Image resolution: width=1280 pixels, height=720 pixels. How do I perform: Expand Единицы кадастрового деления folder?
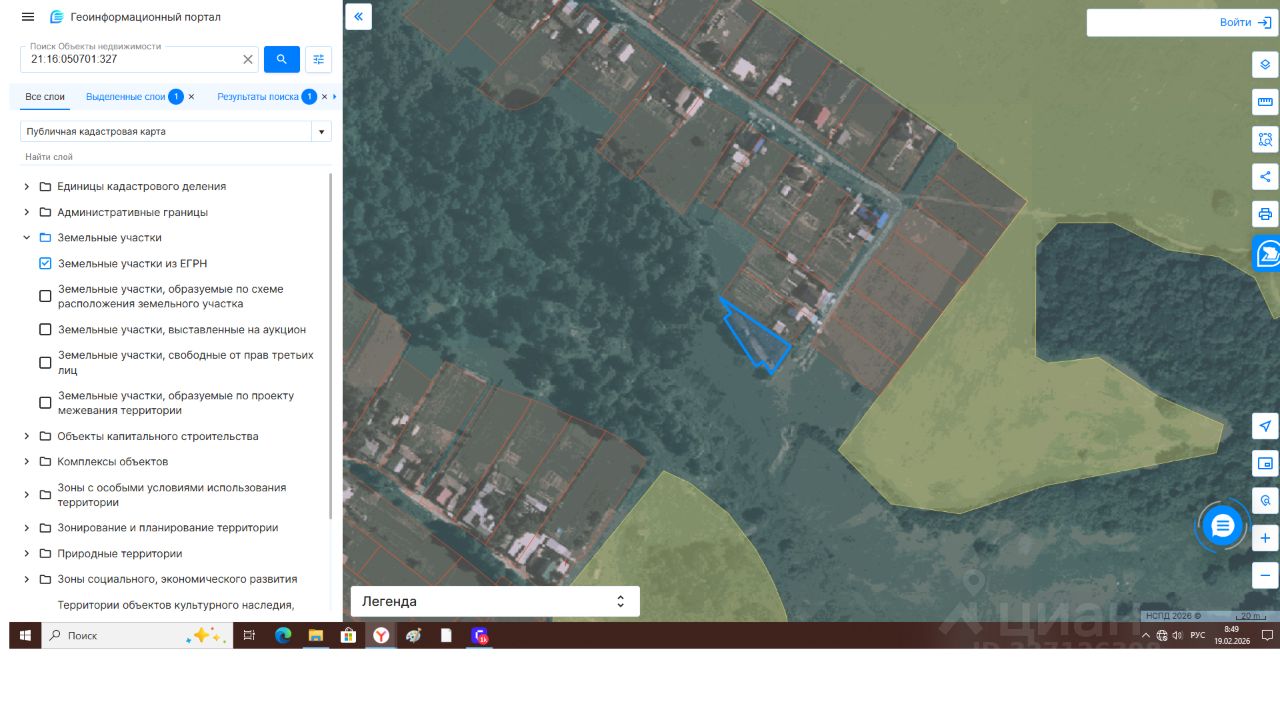pos(27,186)
